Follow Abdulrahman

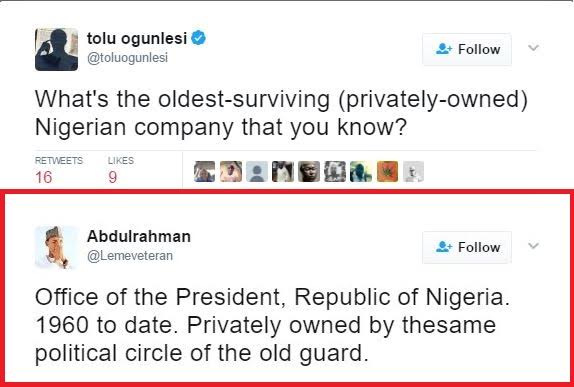point(467,247)
